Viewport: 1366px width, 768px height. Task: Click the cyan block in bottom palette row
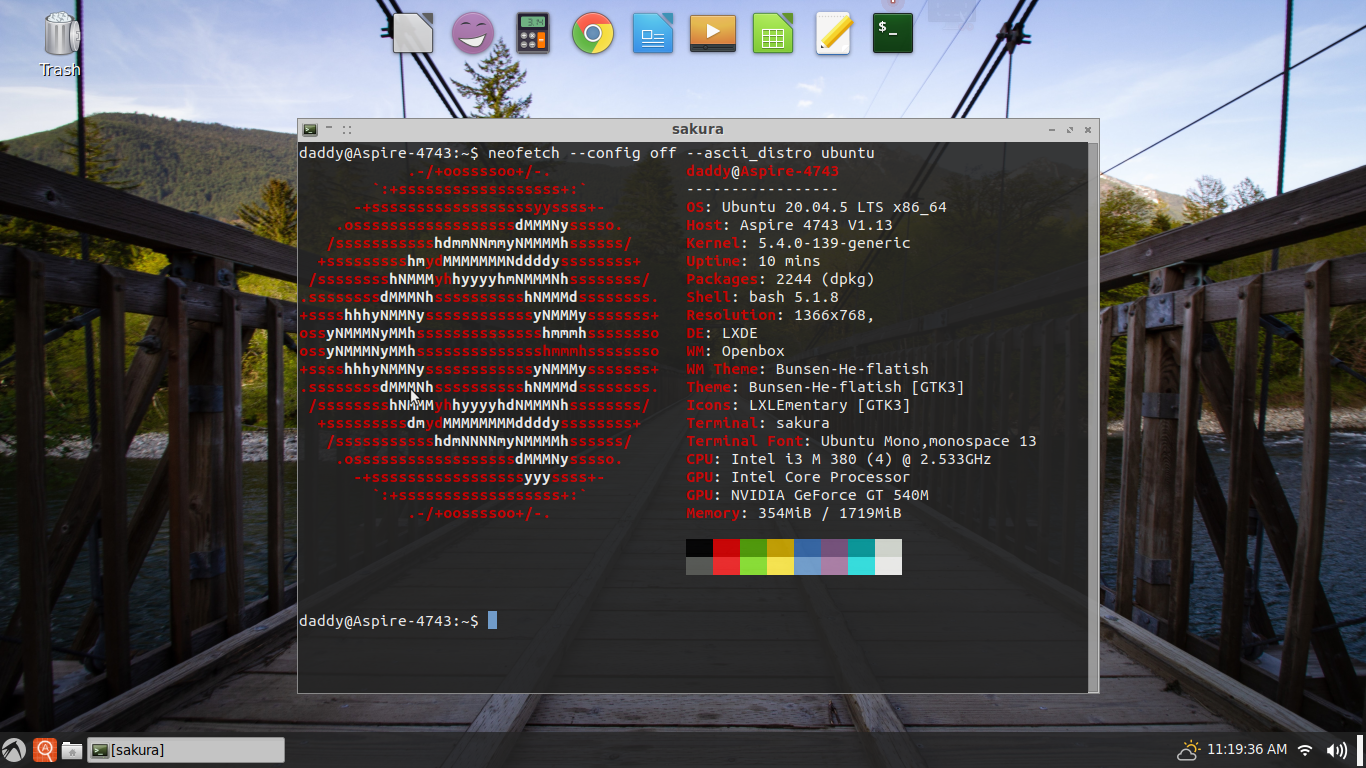point(861,566)
